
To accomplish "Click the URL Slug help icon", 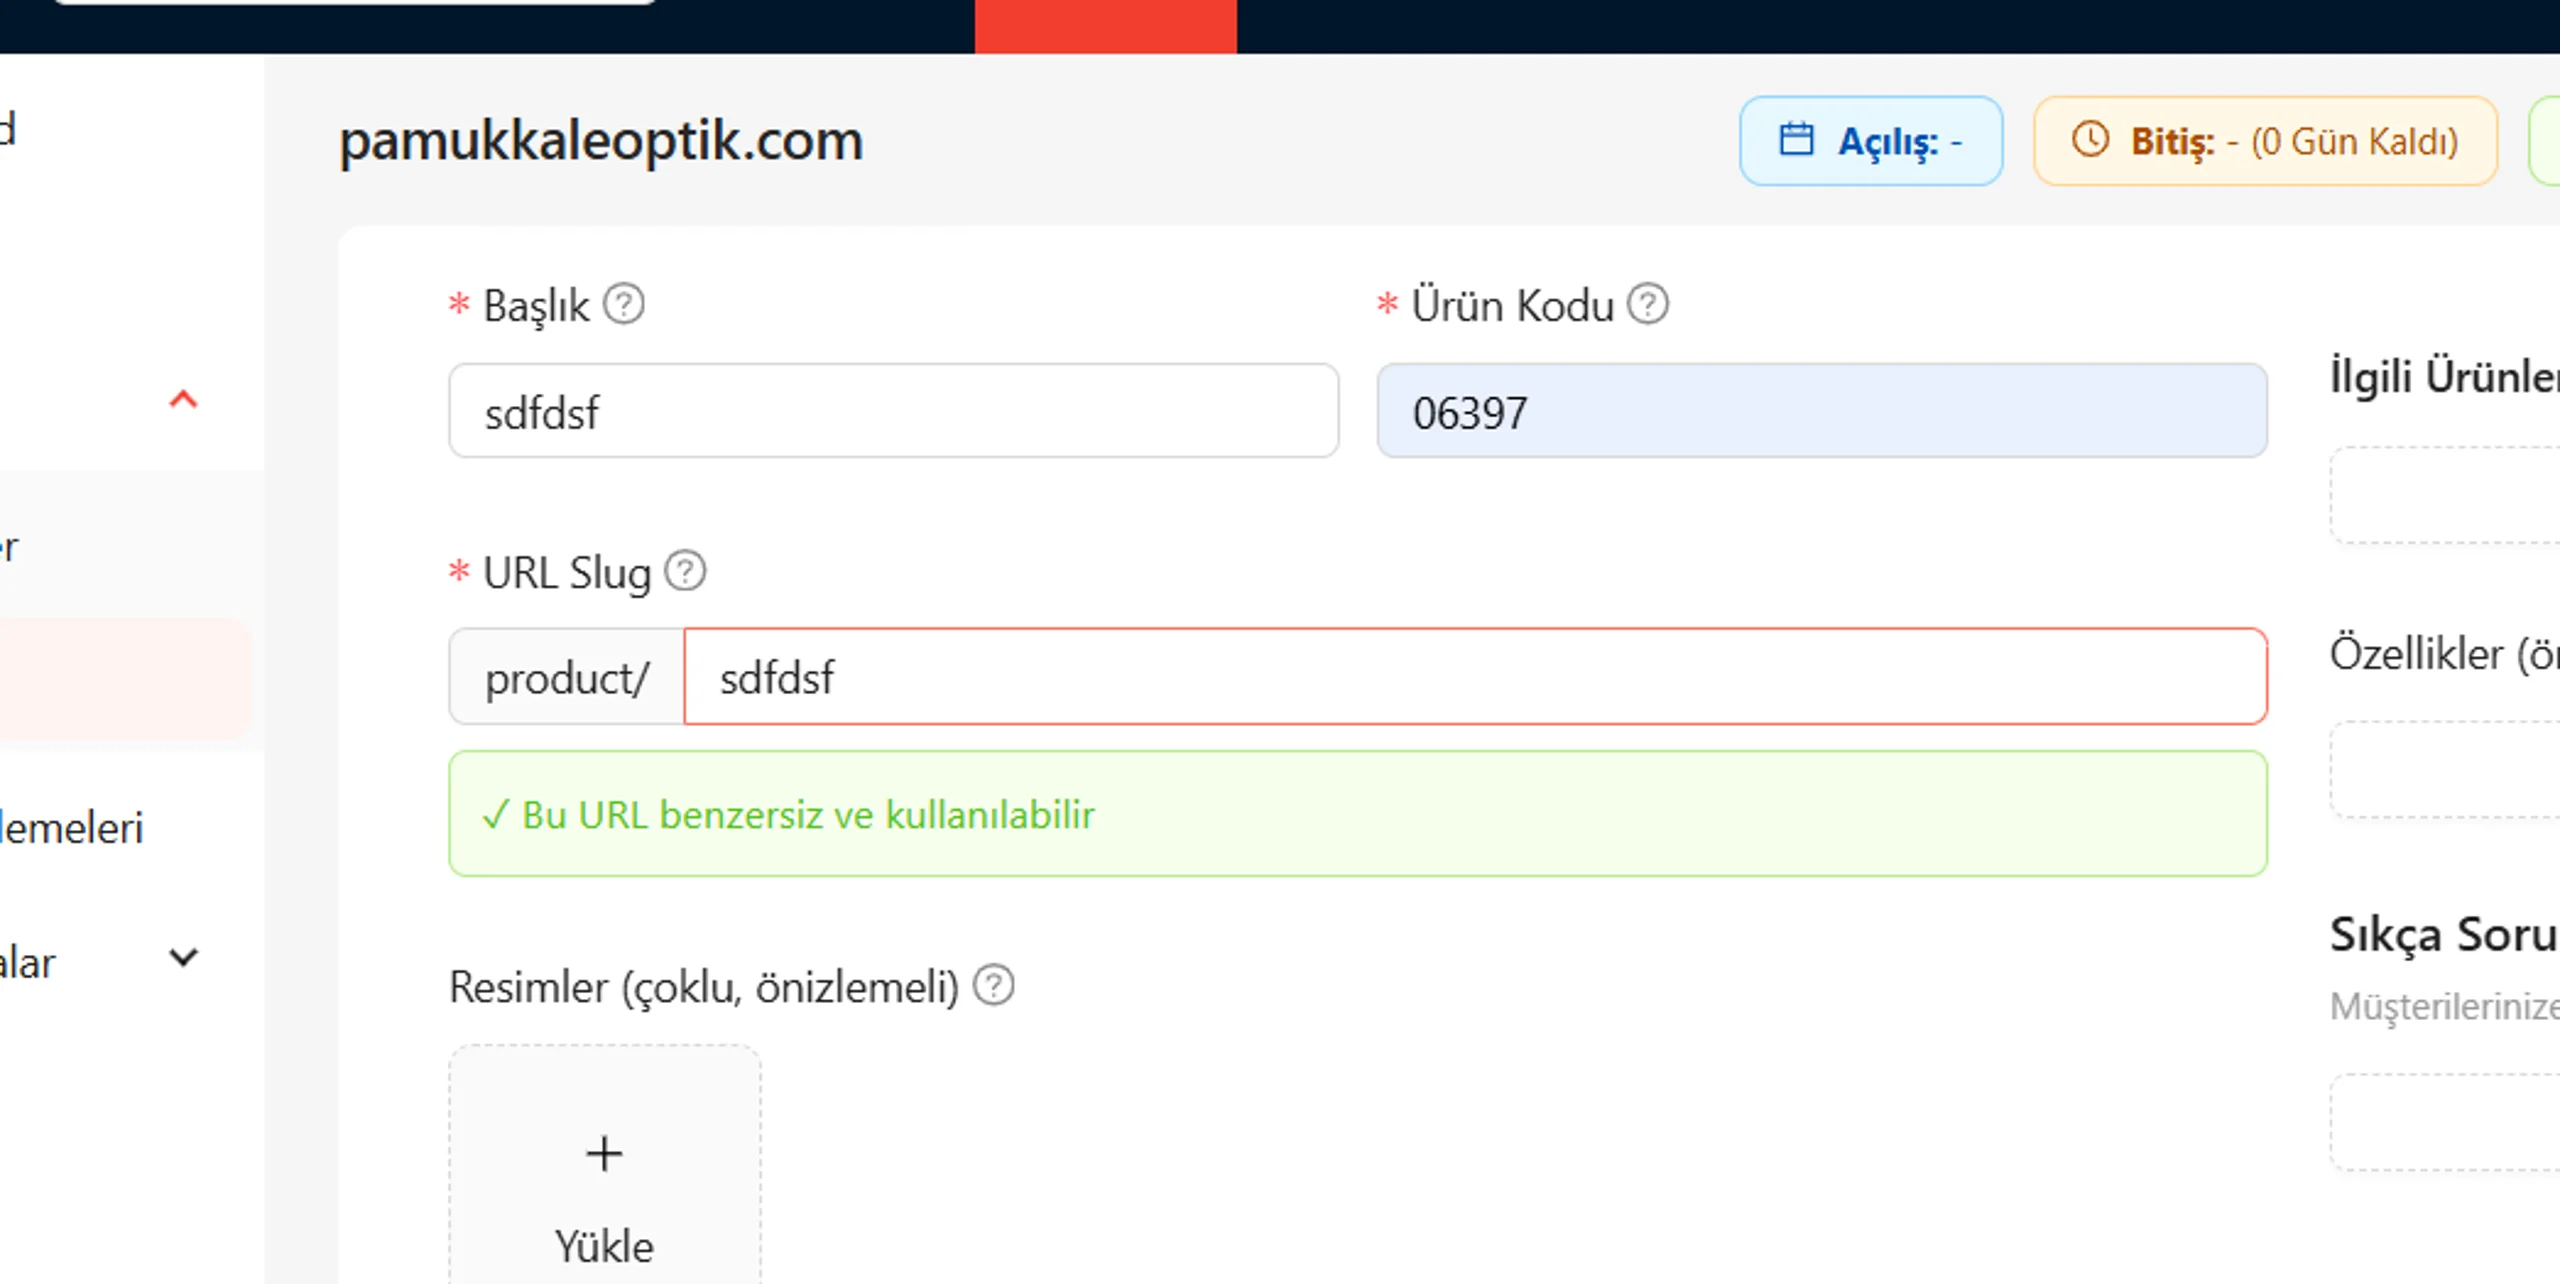I will coord(685,571).
